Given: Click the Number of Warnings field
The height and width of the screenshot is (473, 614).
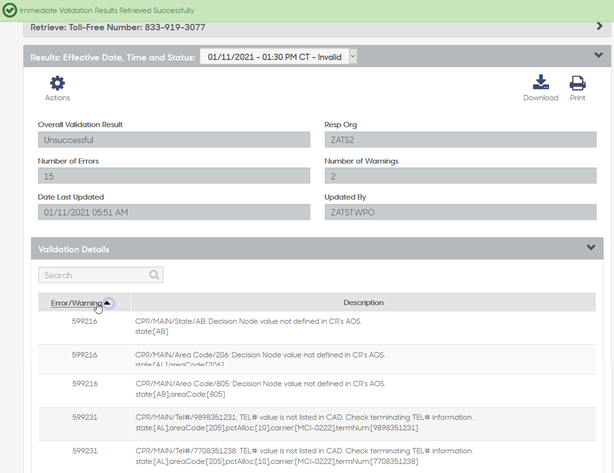Looking at the screenshot, I should 460,176.
